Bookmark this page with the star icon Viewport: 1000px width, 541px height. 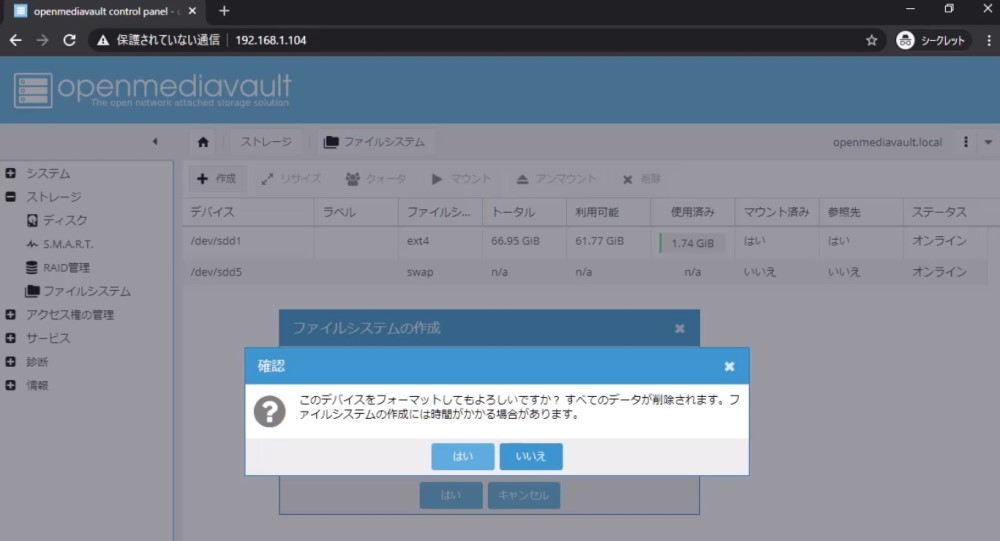871,40
